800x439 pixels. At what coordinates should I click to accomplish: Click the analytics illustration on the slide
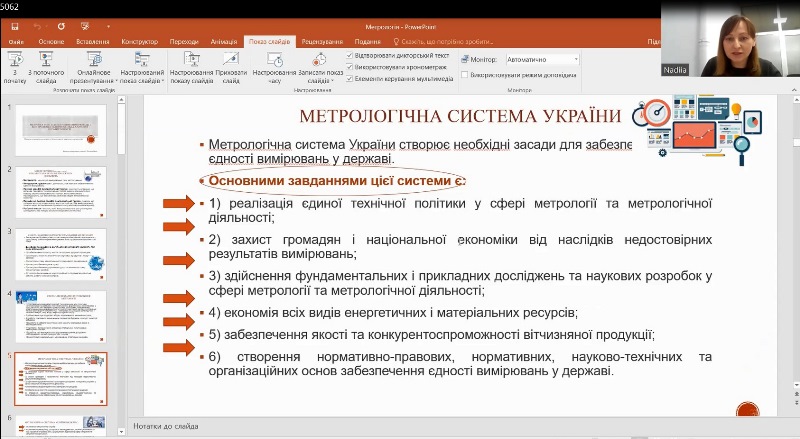pos(696,129)
